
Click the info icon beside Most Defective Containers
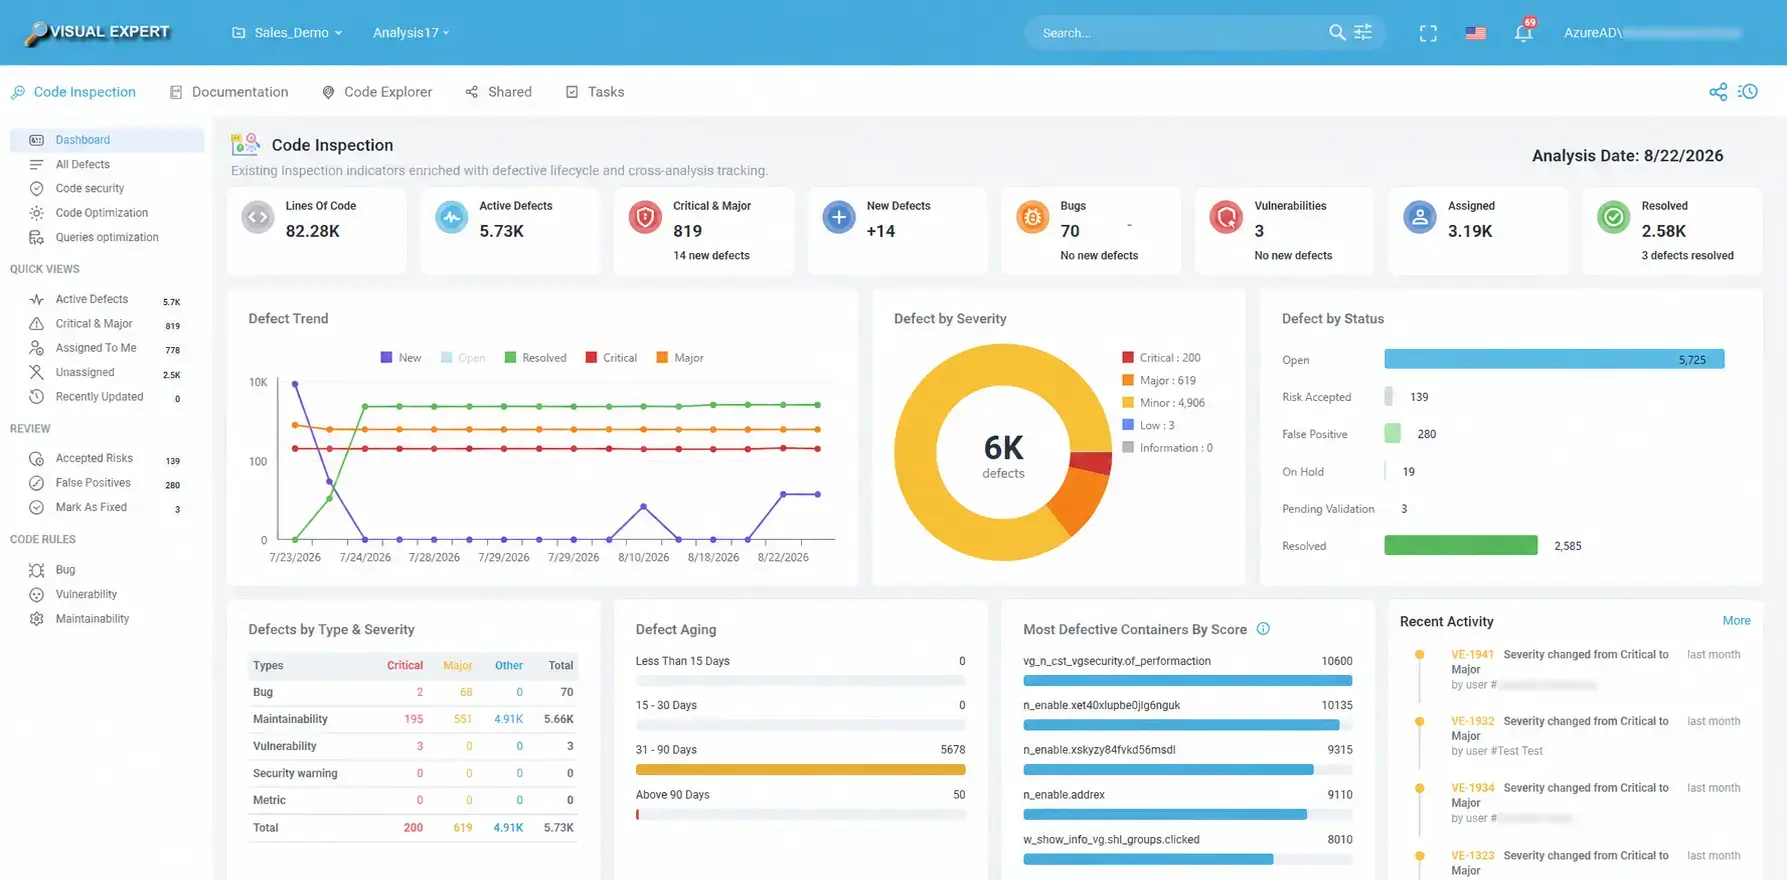click(x=1263, y=629)
